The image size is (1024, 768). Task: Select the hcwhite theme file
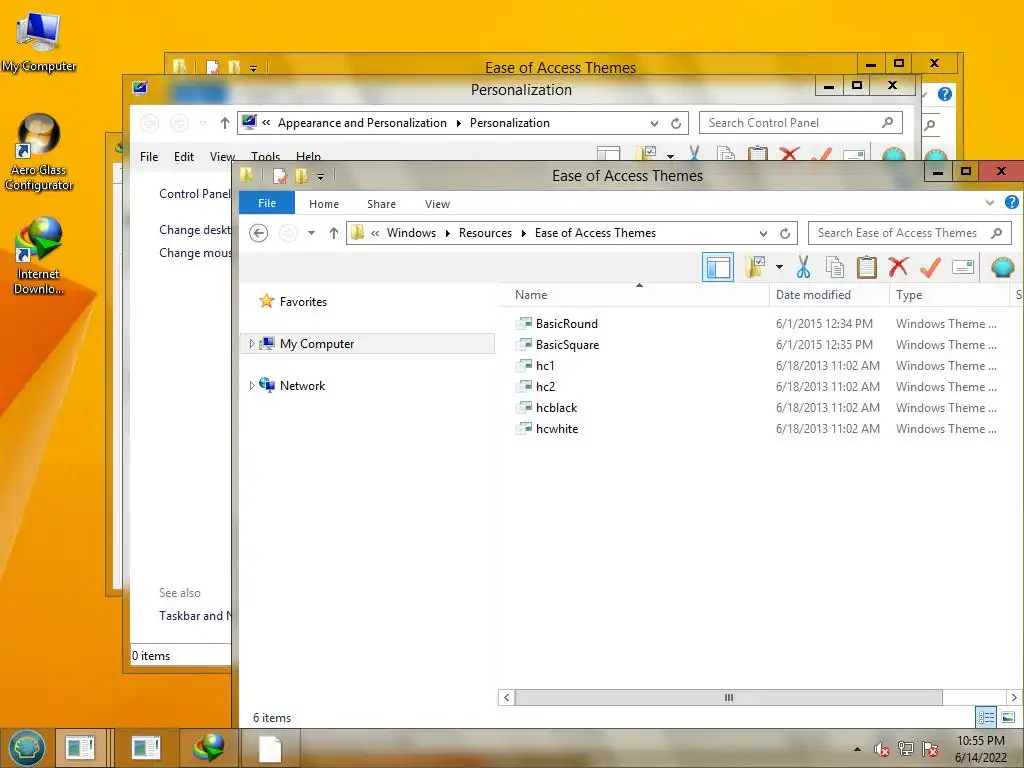point(557,428)
